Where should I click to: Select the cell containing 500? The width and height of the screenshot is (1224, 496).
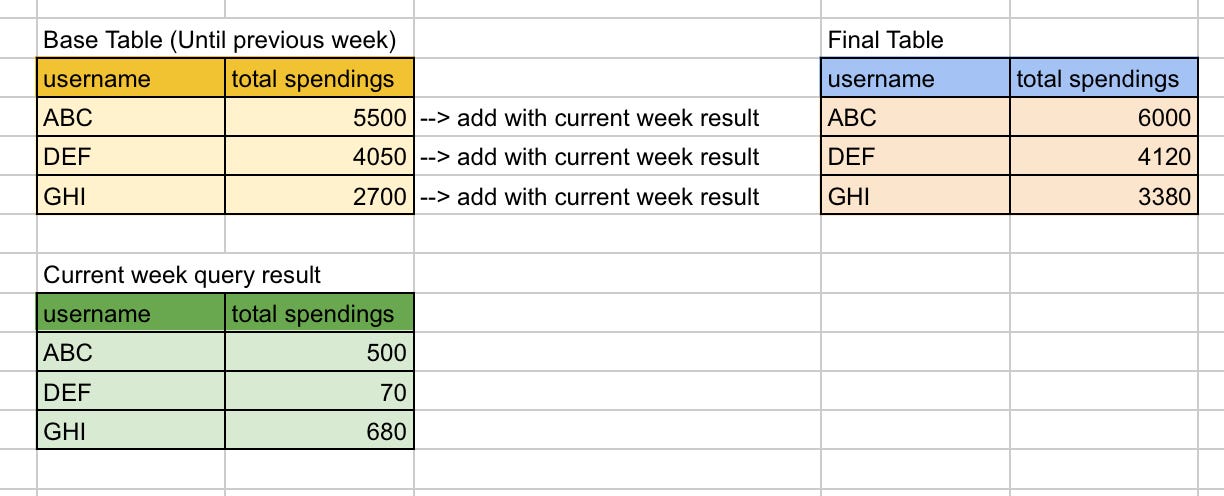[x=319, y=353]
